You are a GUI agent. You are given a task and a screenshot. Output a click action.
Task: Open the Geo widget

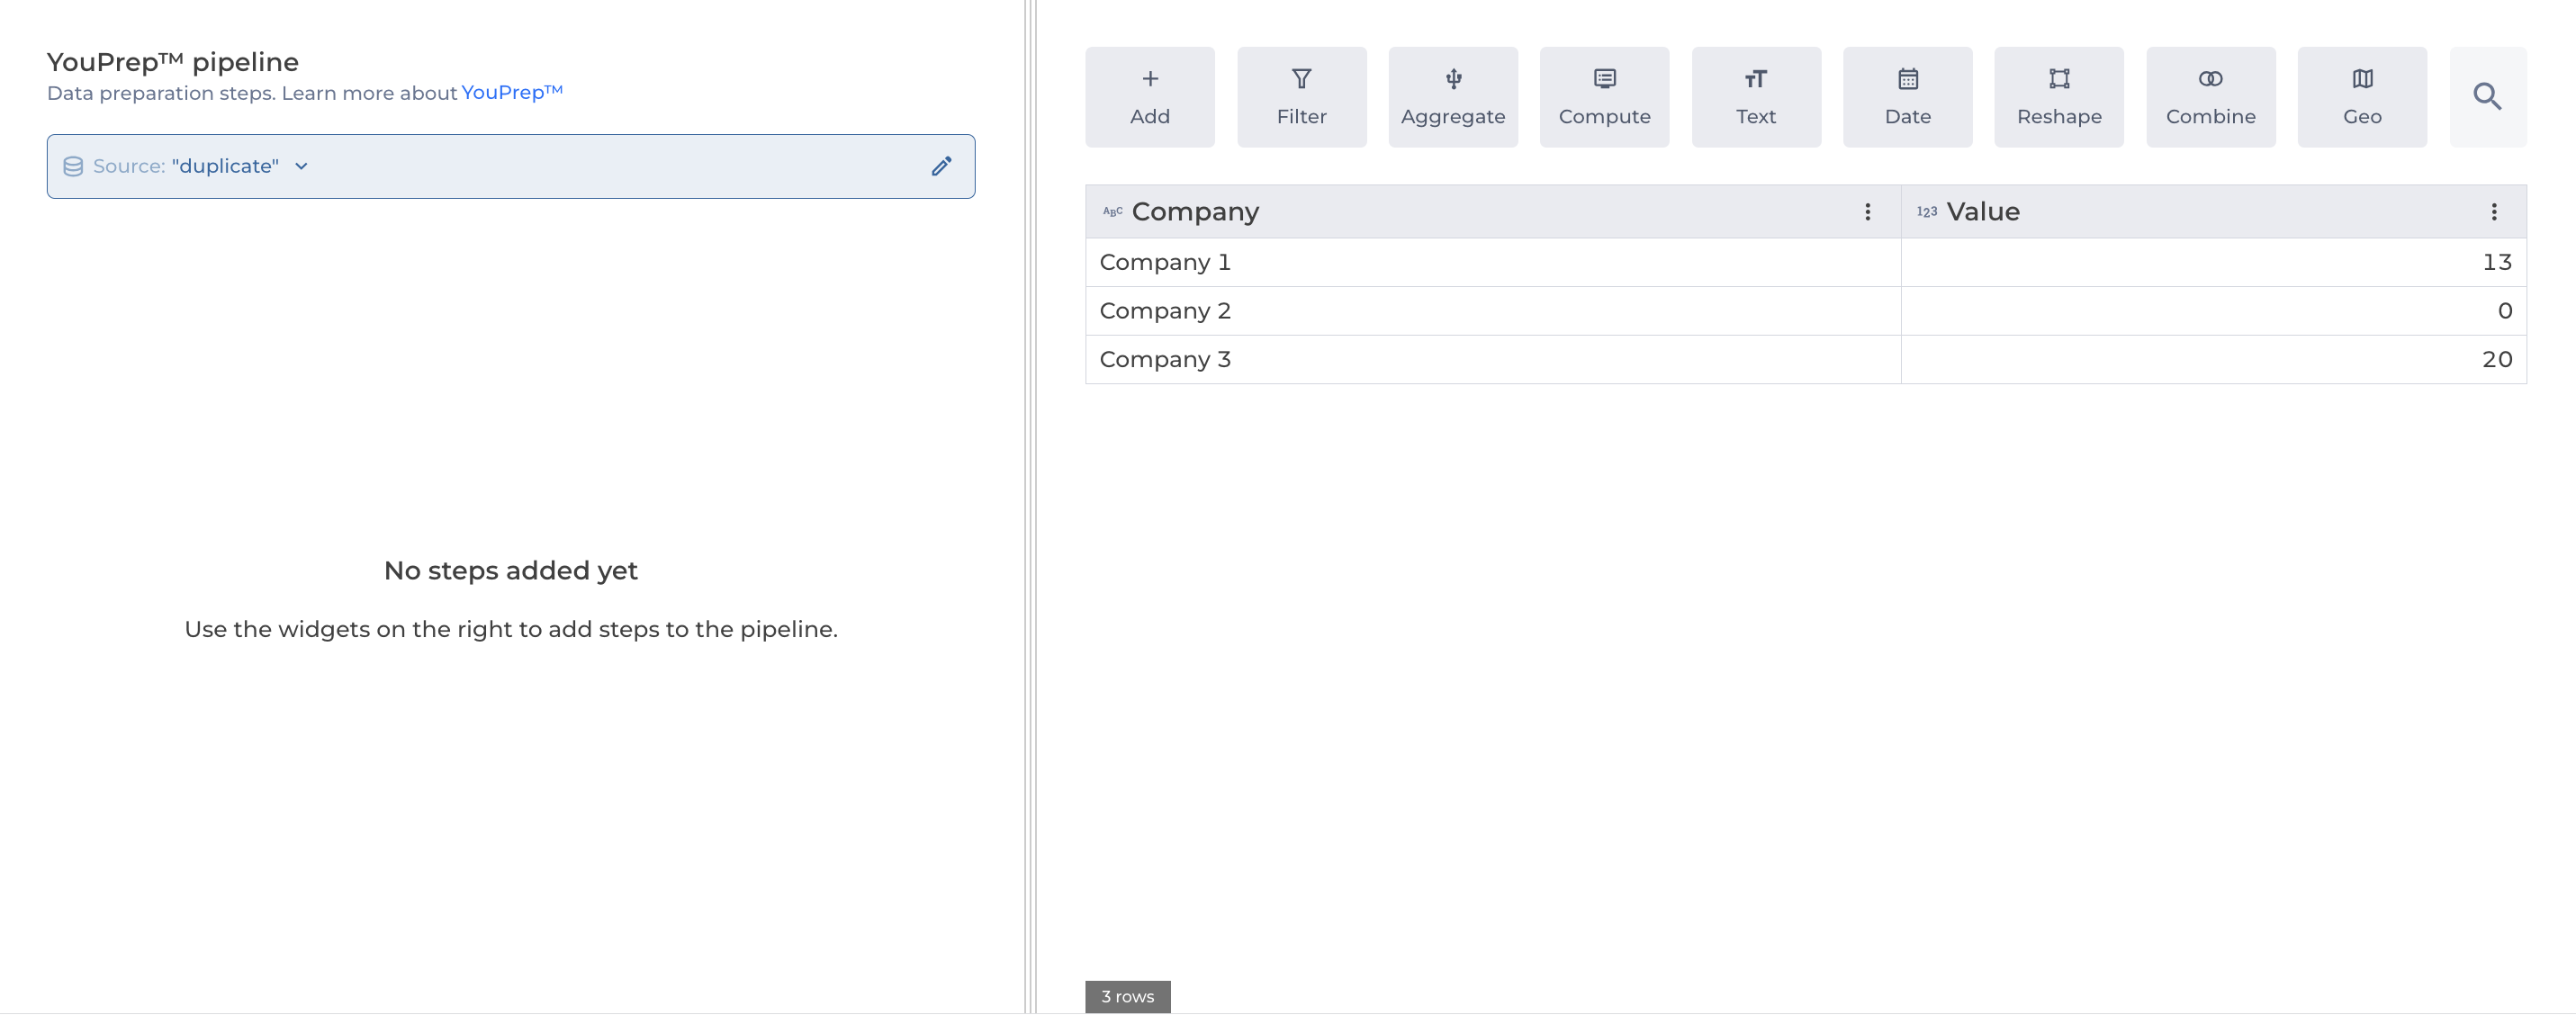2361,97
